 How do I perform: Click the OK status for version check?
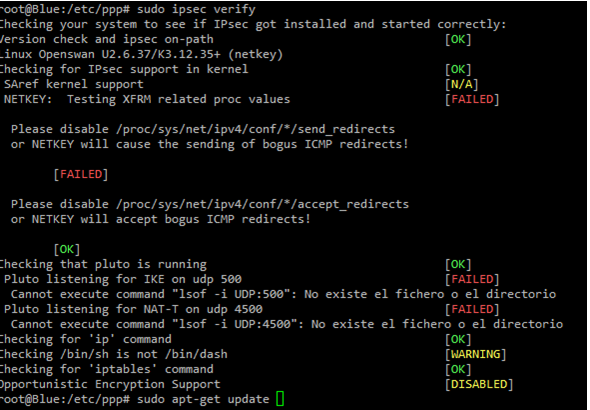click(458, 39)
